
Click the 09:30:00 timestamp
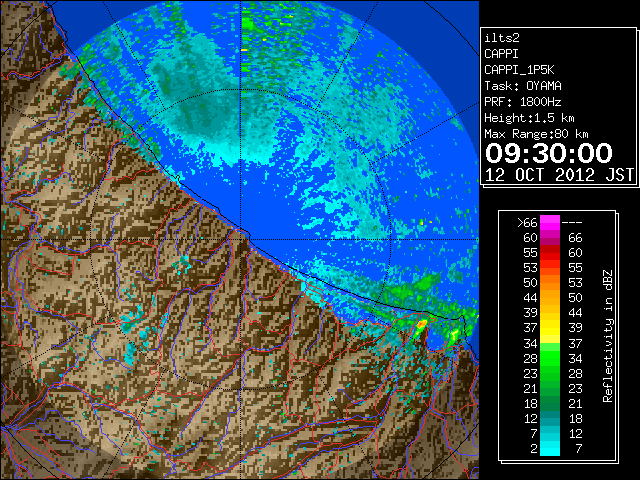click(549, 153)
